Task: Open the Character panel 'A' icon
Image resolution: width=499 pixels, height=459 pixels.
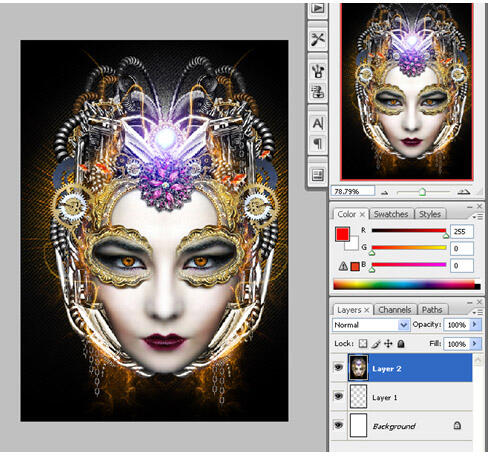Action: tap(317, 124)
